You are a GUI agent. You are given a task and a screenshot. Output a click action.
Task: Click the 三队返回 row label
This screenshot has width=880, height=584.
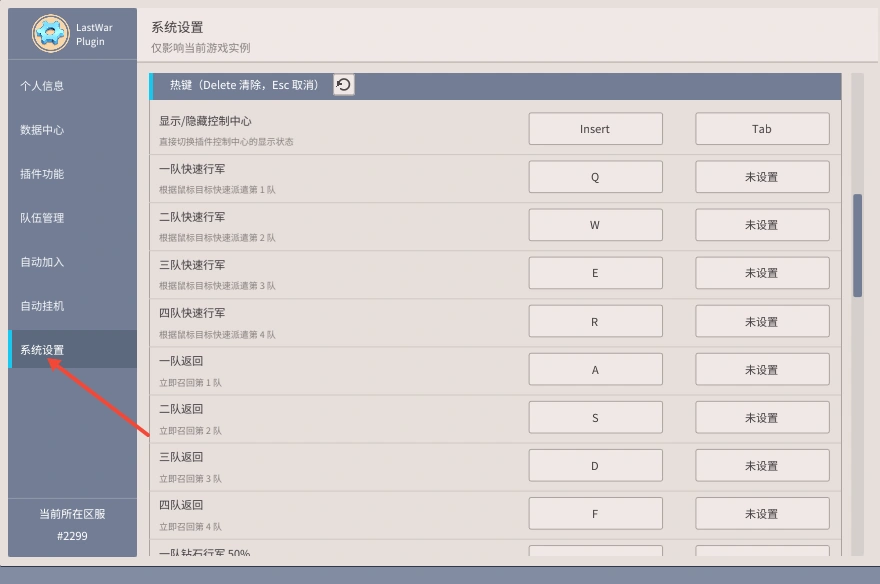[x=181, y=457]
